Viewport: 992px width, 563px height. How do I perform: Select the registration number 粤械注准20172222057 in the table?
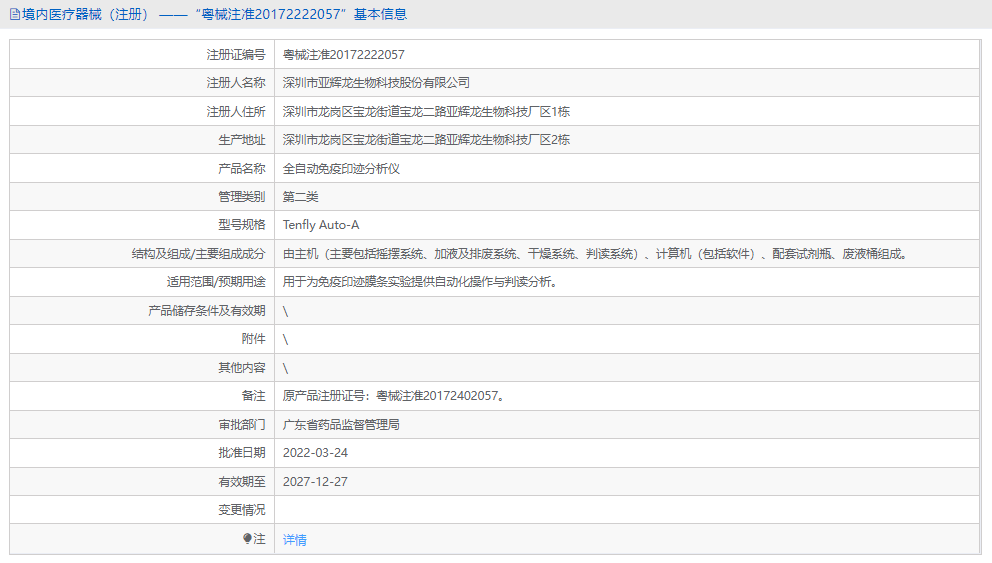click(x=344, y=55)
